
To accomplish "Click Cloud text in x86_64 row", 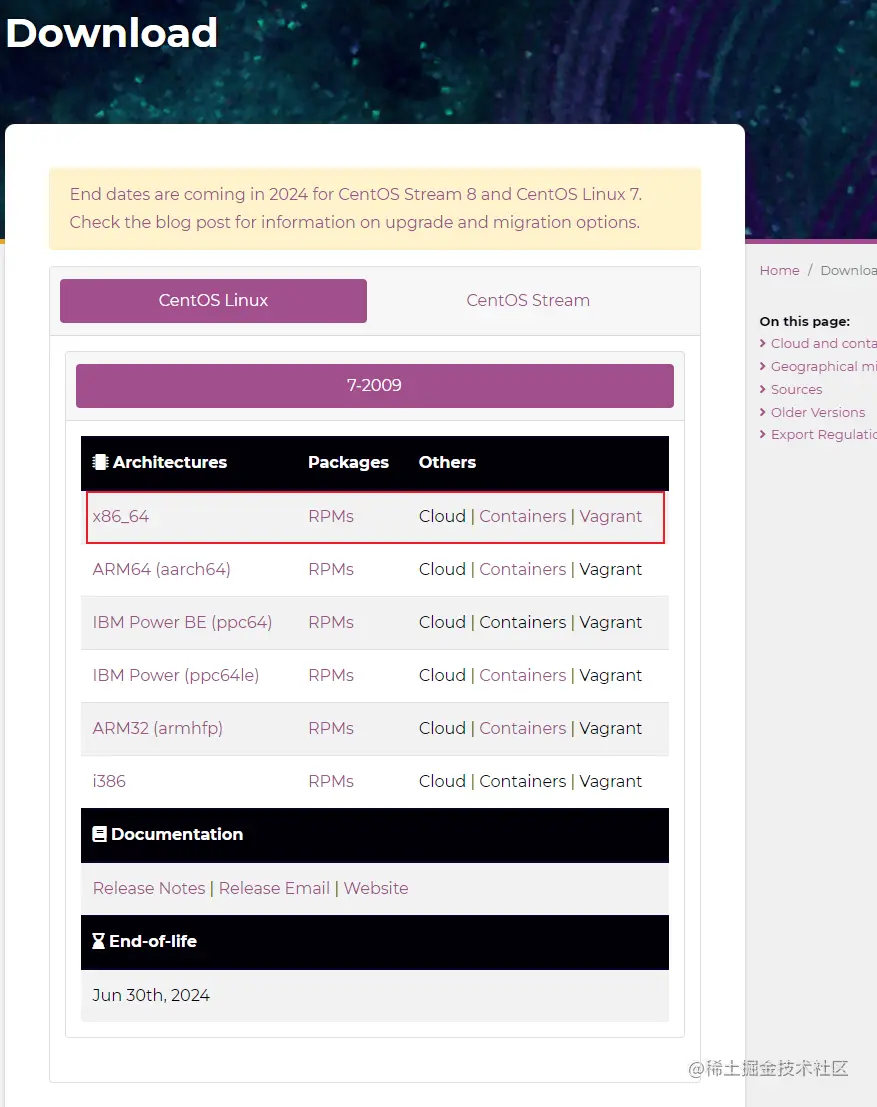I will point(442,517).
